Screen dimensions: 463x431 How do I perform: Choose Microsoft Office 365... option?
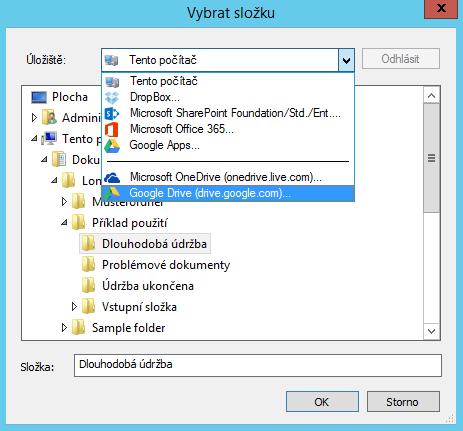tap(228, 129)
